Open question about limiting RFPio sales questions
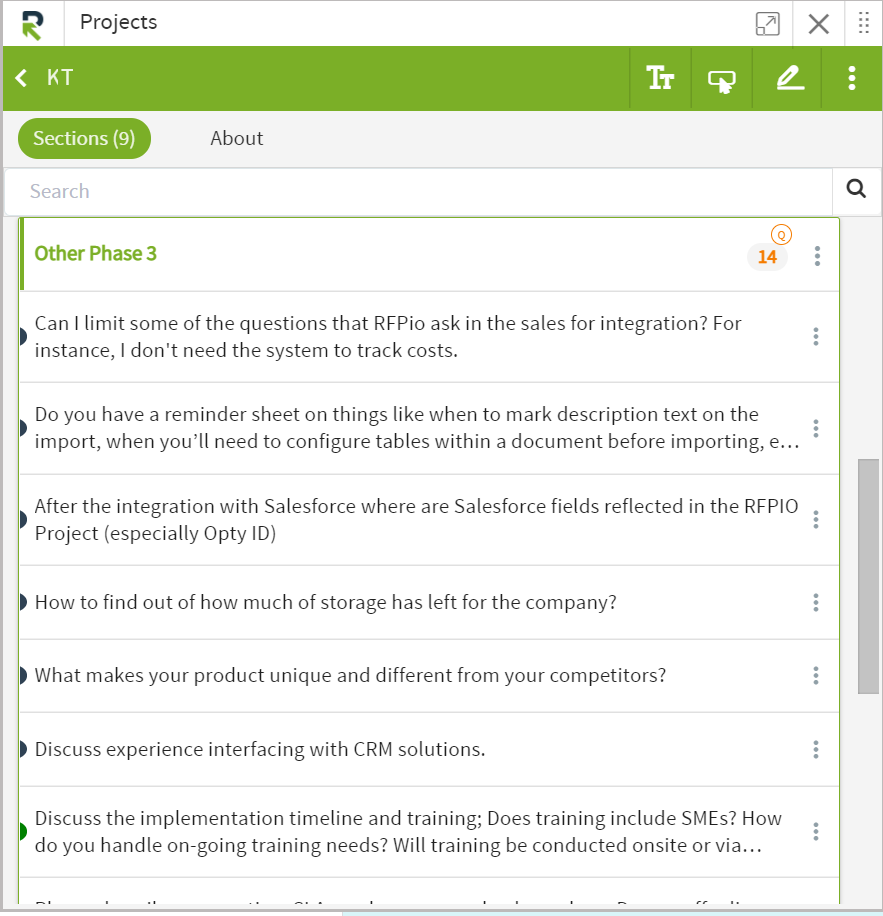Image resolution: width=883 pixels, height=916 pixels. 388,336
